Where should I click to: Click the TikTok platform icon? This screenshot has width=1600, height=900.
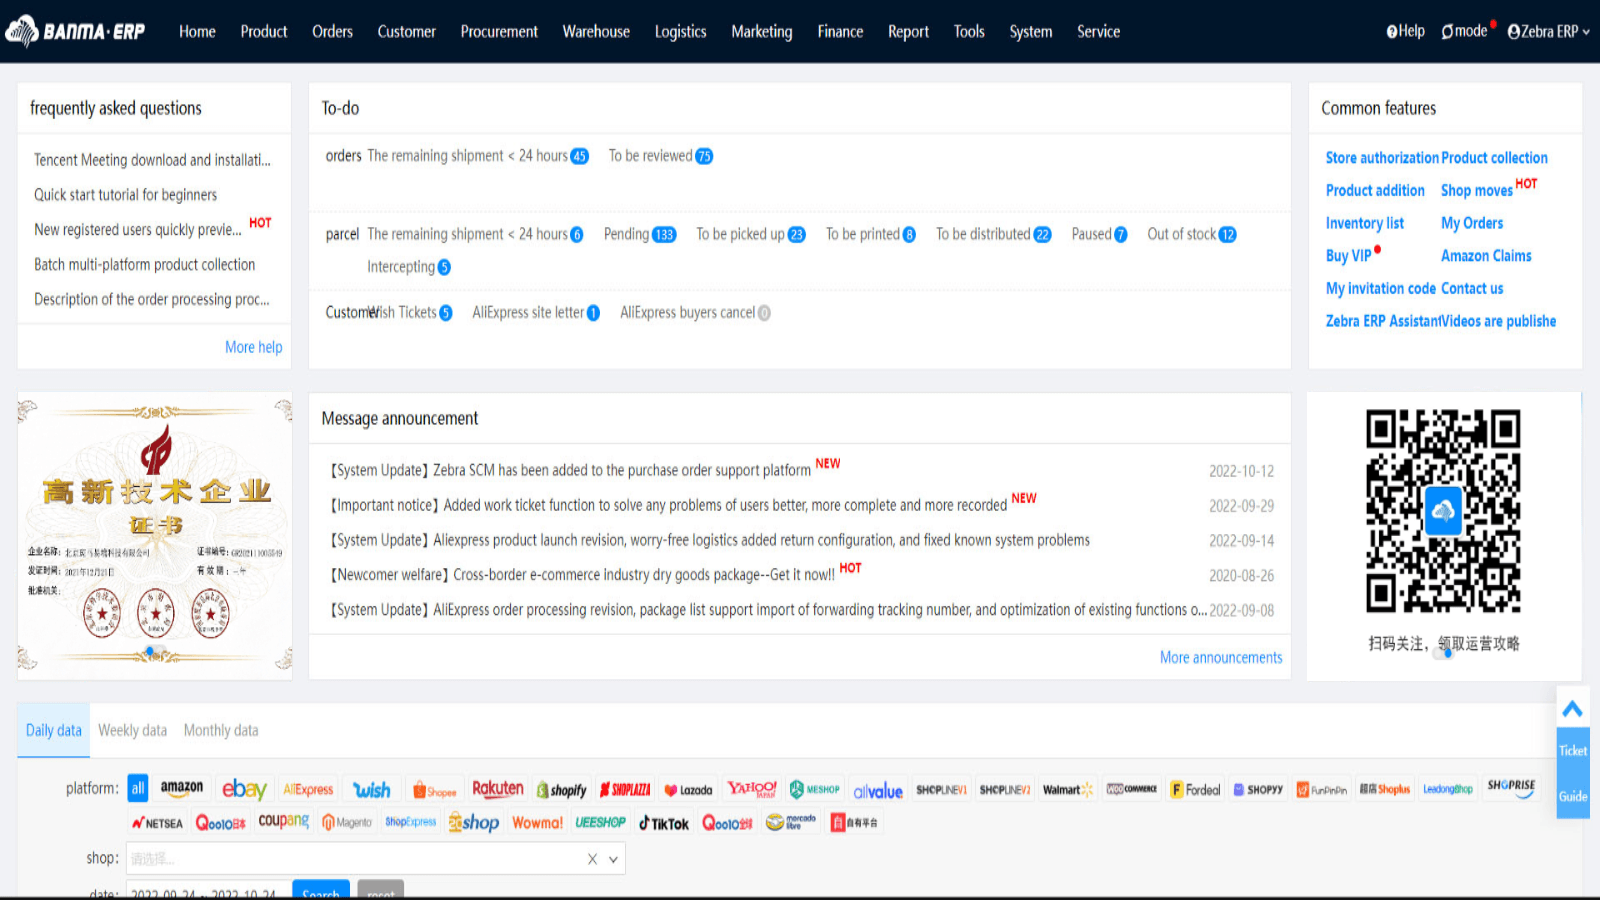(x=663, y=822)
